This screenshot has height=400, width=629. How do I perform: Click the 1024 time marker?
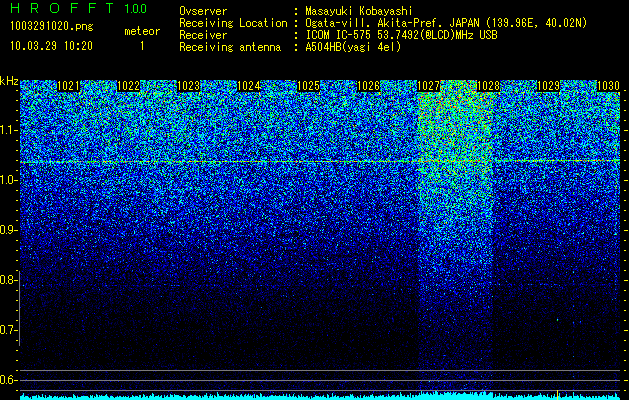249,86
